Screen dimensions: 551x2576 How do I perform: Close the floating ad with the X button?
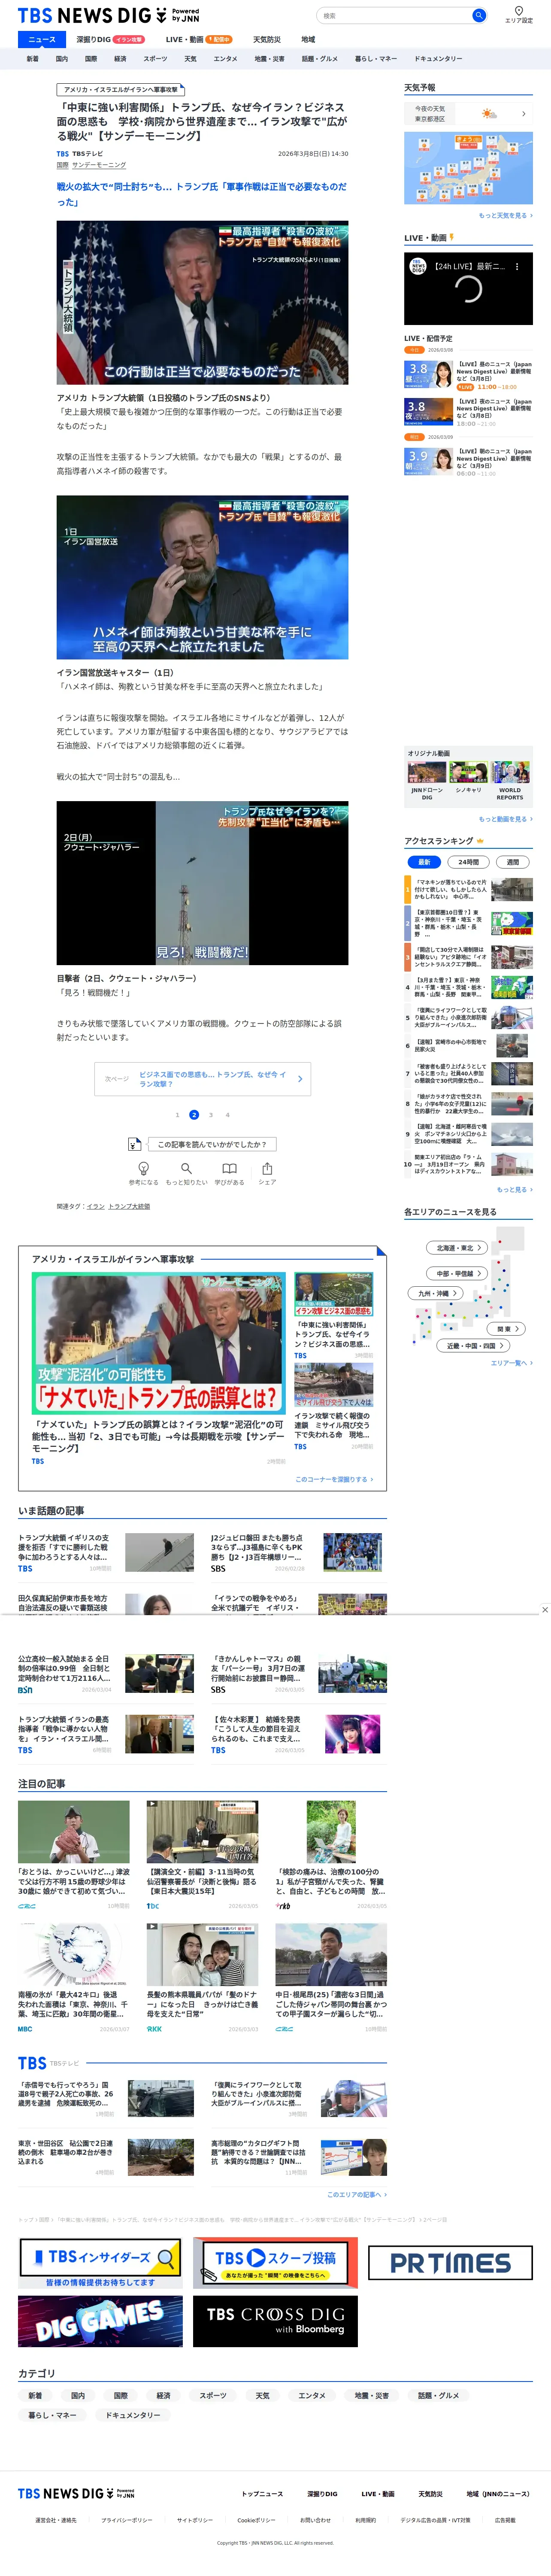(x=544, y=1610)
